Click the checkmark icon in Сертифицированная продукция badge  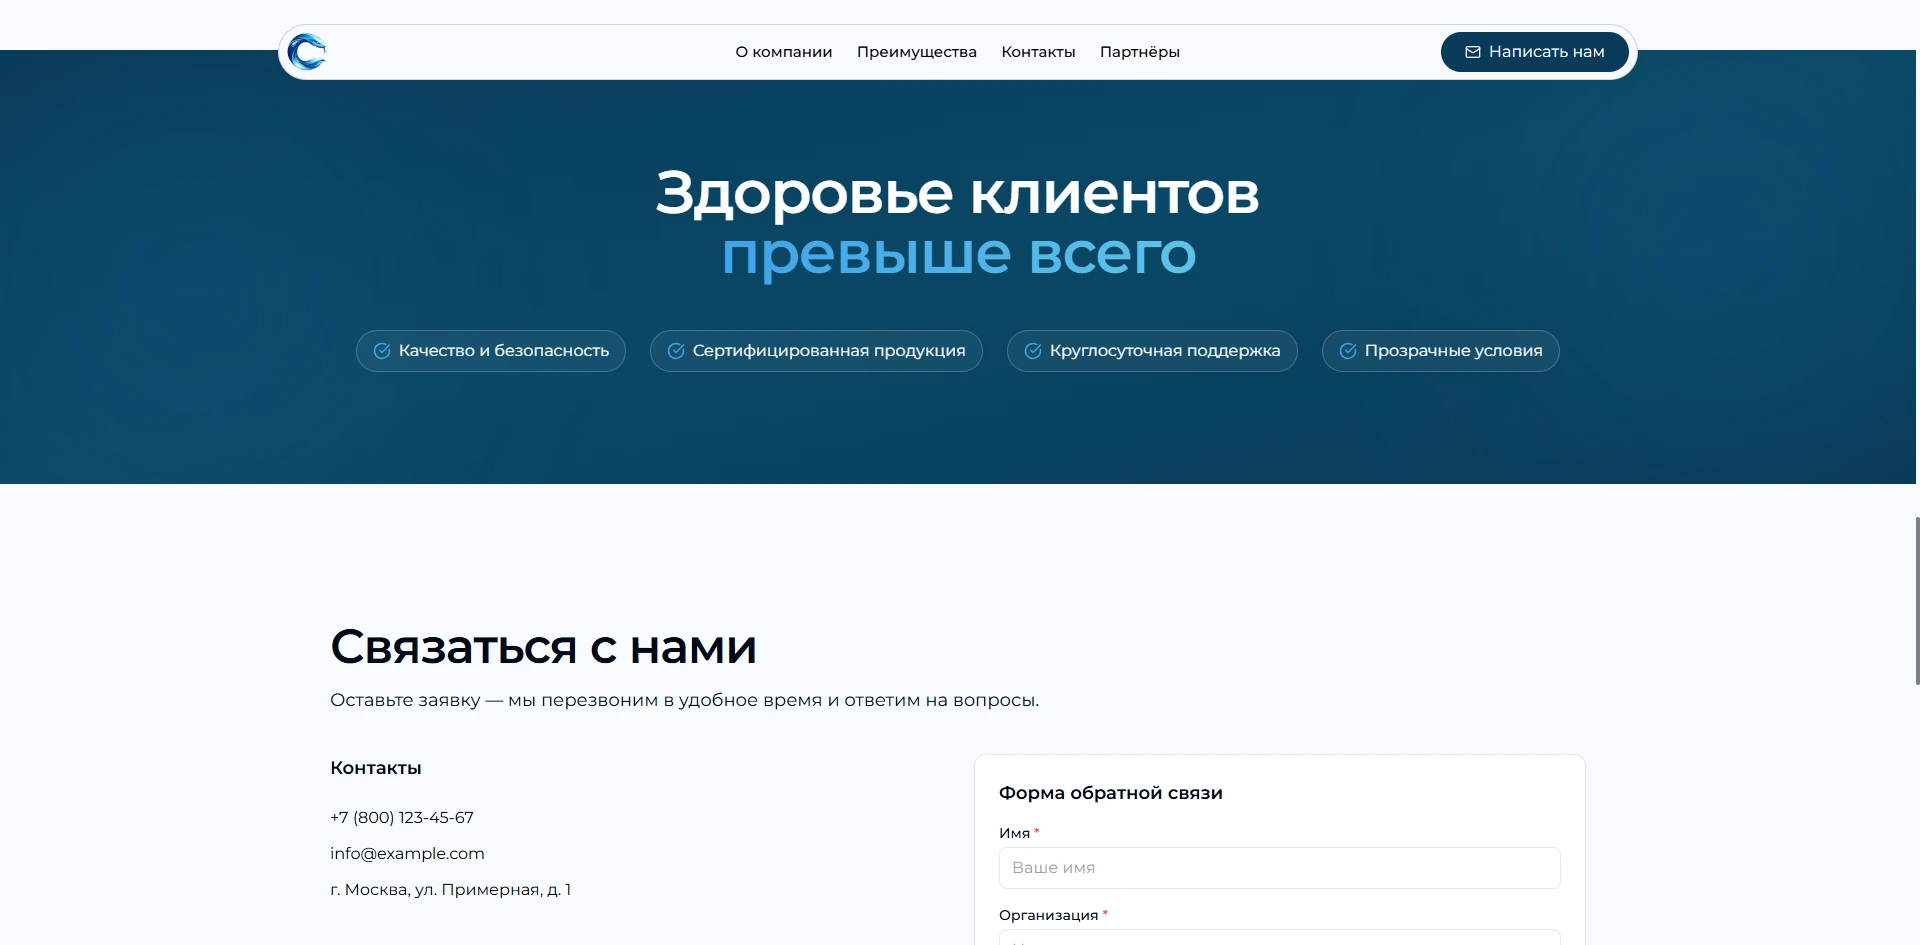coord(675,351)
